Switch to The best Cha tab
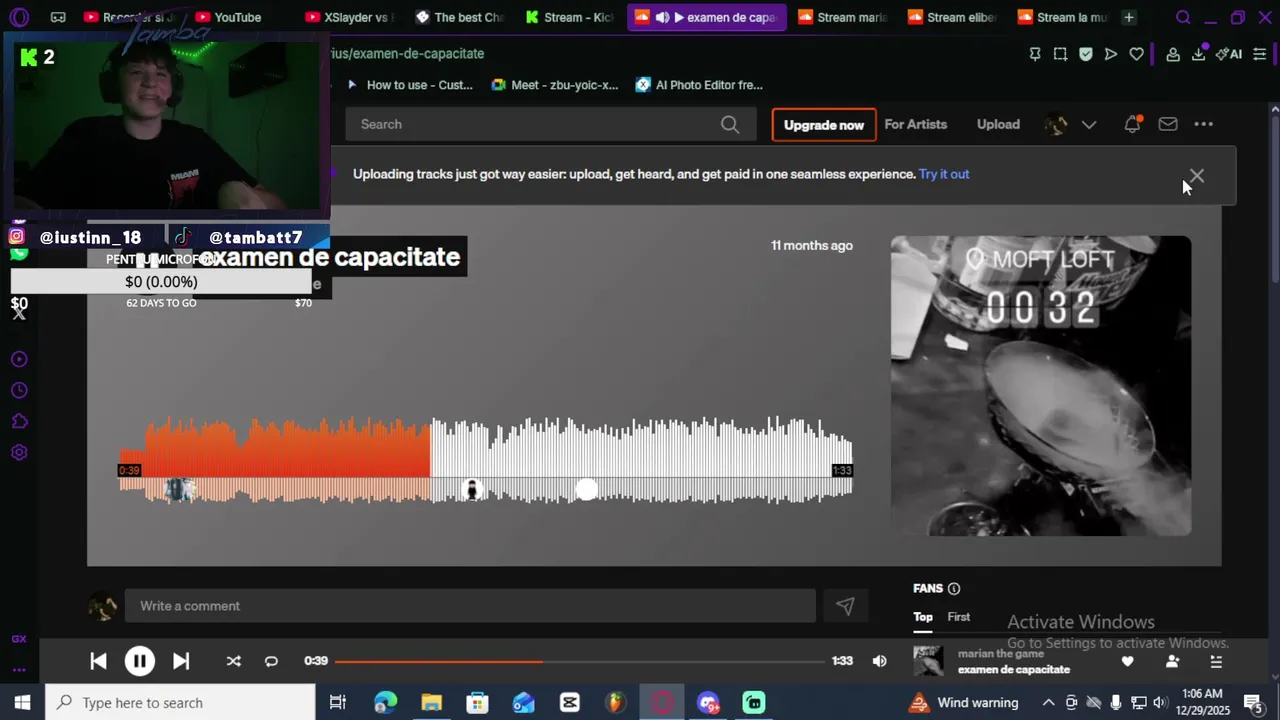Screen dimensions: 1280x720 pos(460,17)
